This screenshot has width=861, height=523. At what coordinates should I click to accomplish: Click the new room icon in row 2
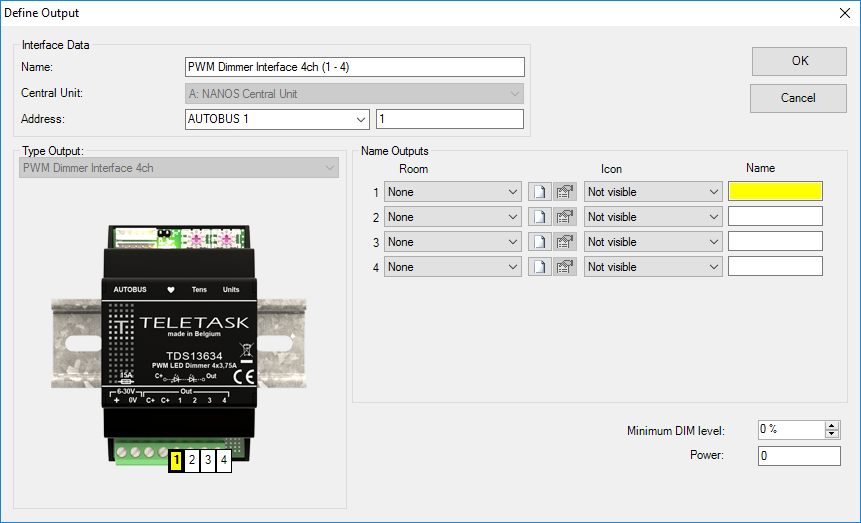540,217
